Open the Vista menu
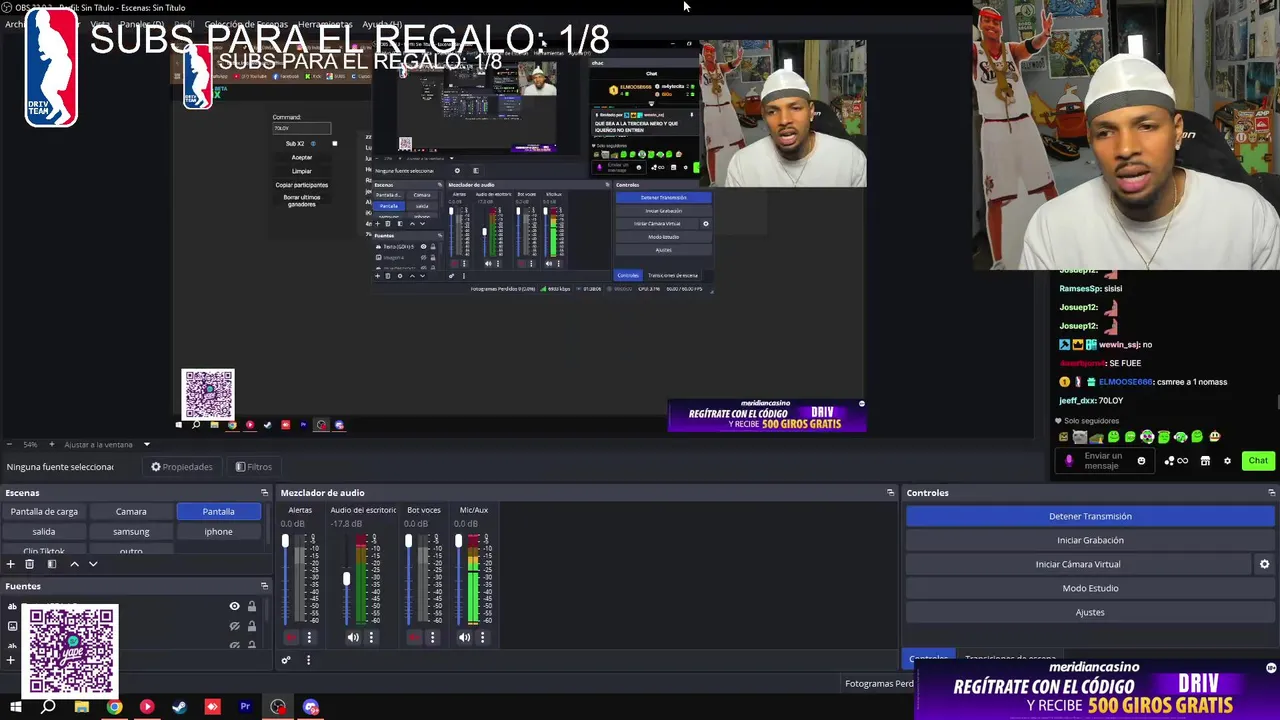 (100, 24)
